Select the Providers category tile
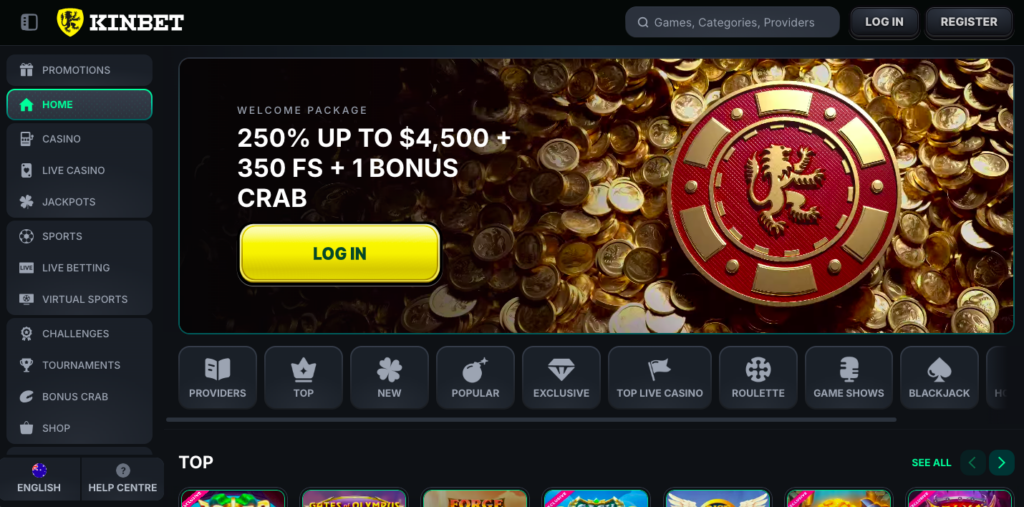 coord(217,378)
